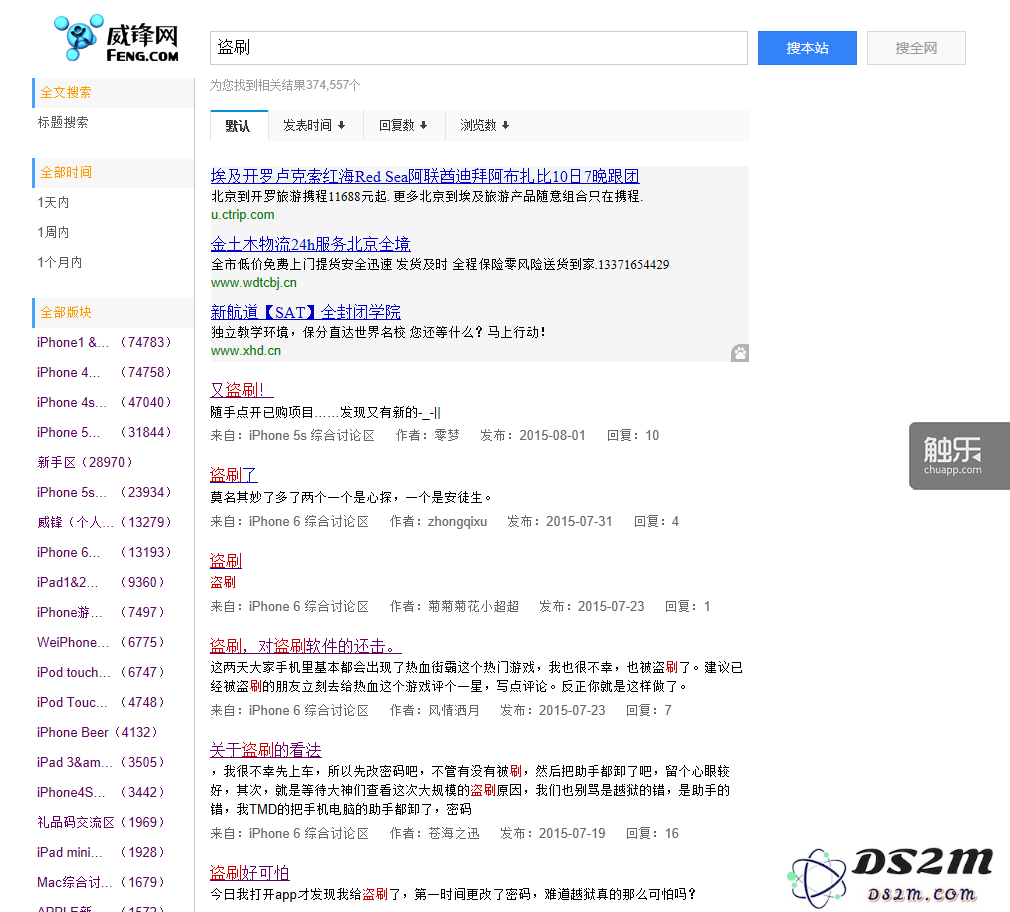Filter results to 1天内
This screenshot has height=912, width=1010.
53,202
